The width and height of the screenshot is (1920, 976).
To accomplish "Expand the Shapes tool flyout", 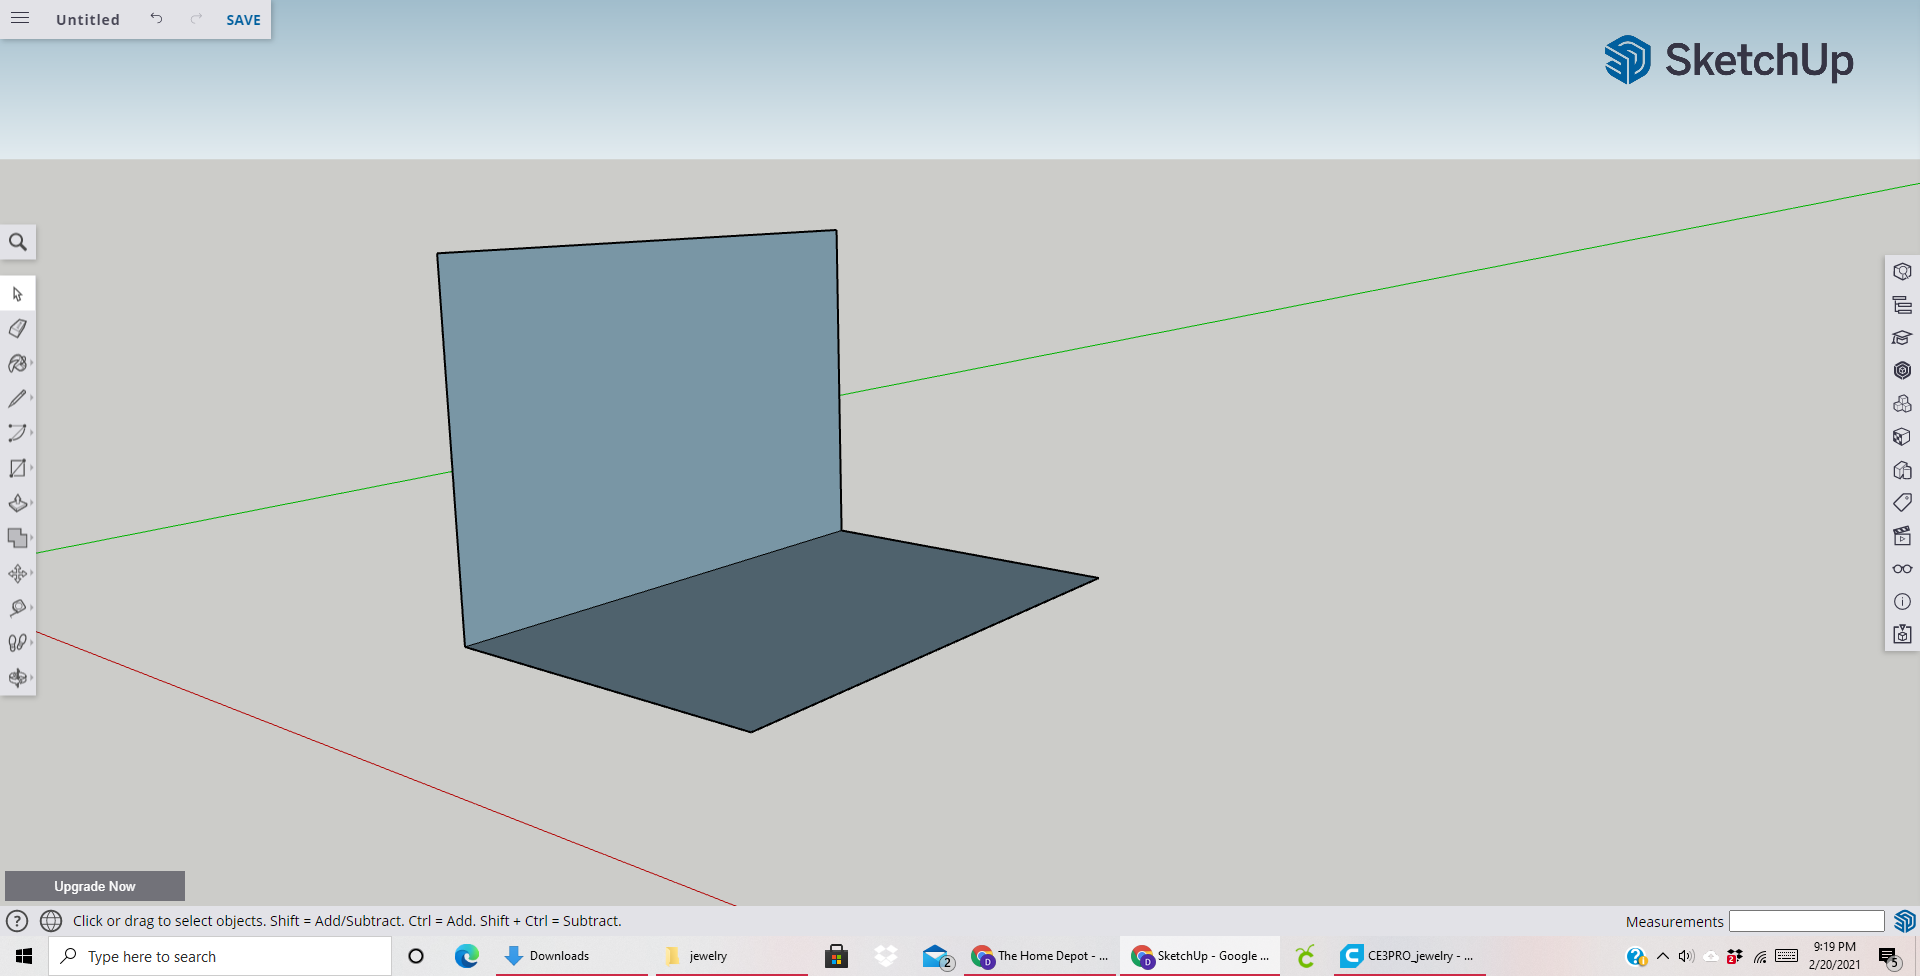I will tap(29, 467).
